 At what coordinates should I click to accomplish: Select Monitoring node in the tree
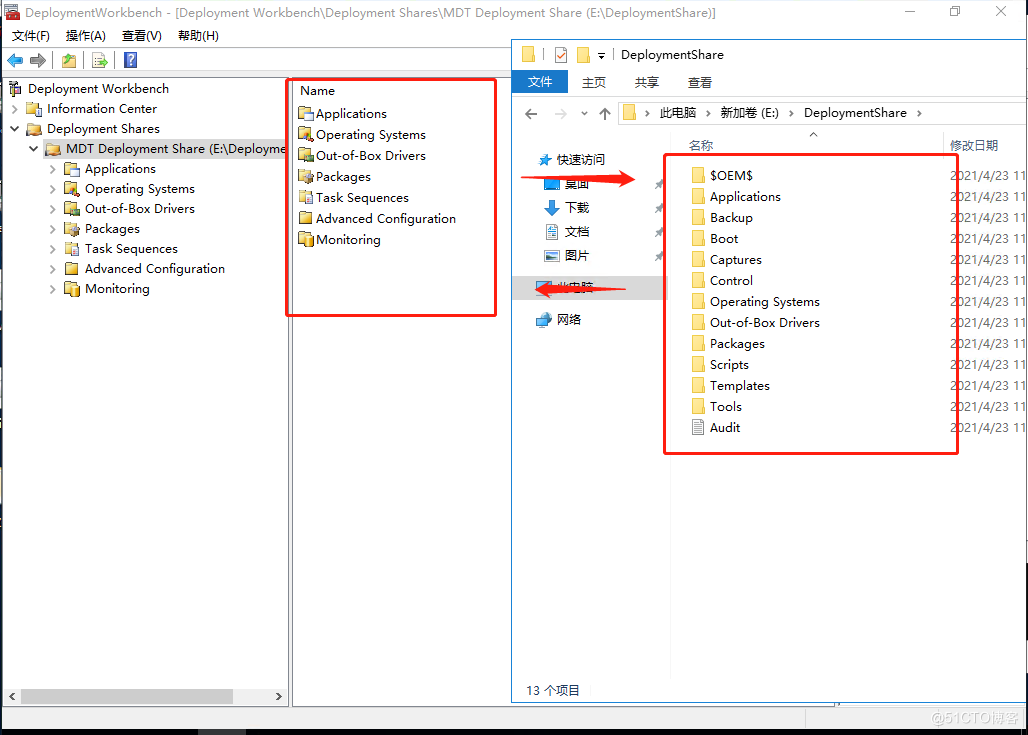117,289
